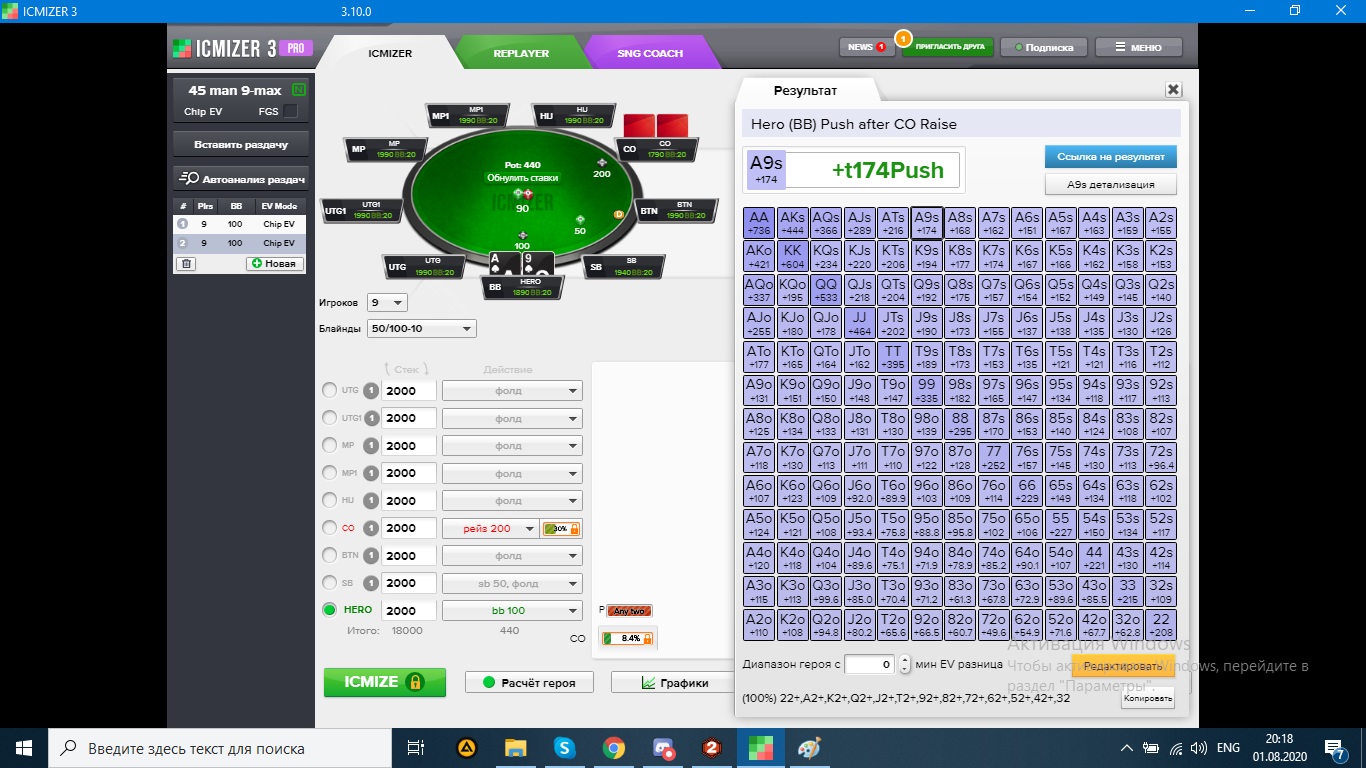Open the Windows Start menu
Image resolution: width=1366 pixels, height=768 pixels.
pos(24,747)
